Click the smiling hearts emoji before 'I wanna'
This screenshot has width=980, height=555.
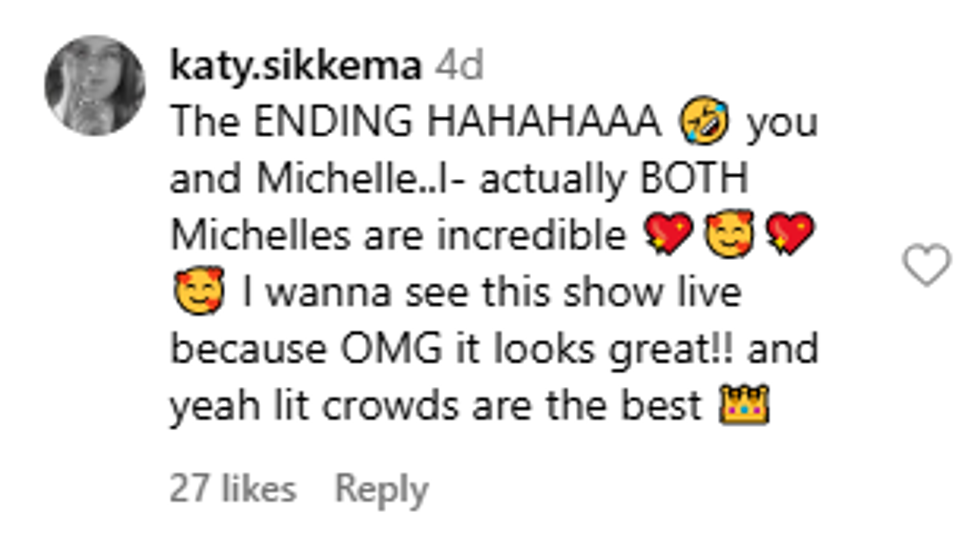coord(199,291)
